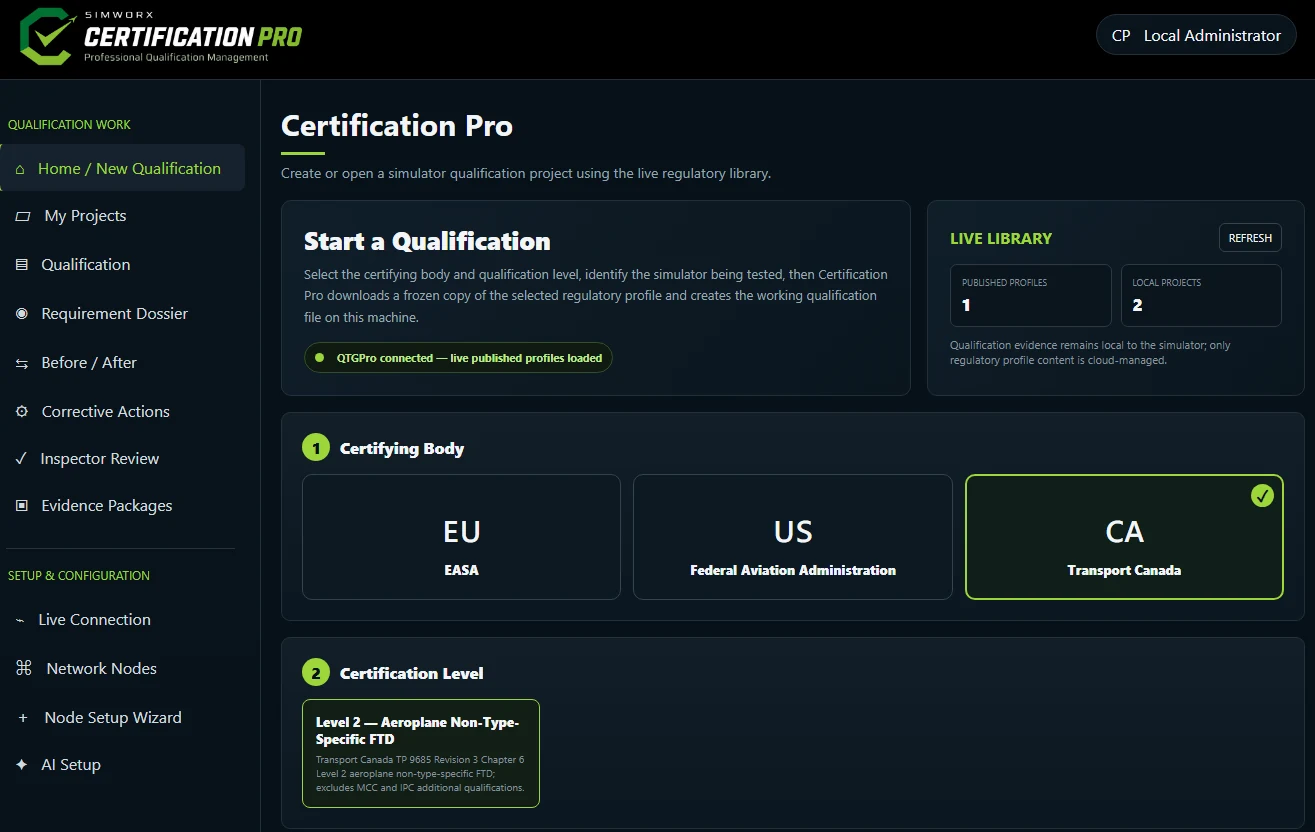1315x832 pixels.
Task: Click the Published Profiles count tile
Action: (1030, 295)
